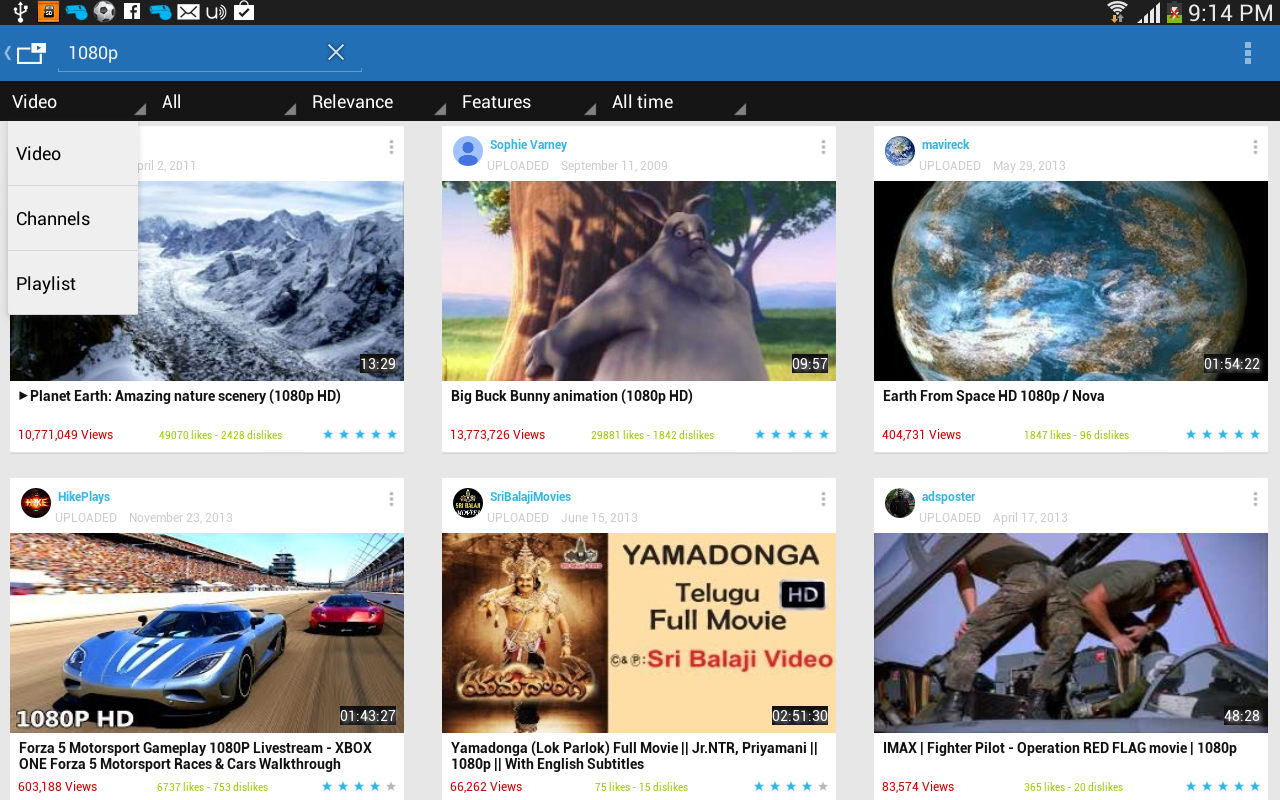Play the Big Buck Bunny thumbnail
Viewport: 1280px width, 800px height.
click(639, 281)
